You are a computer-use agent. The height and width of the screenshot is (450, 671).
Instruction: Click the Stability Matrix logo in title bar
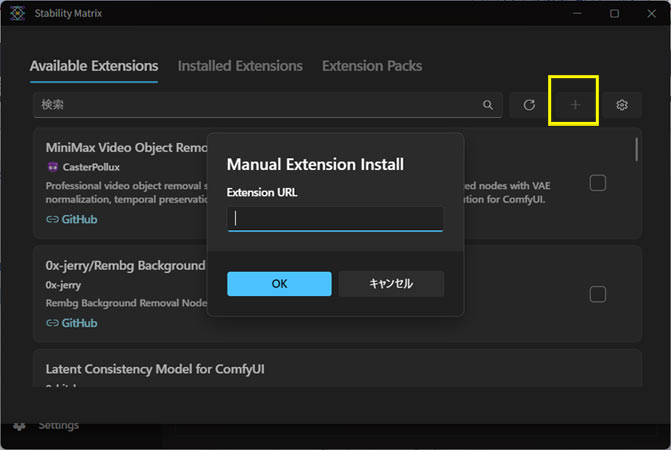click(18, 14)
